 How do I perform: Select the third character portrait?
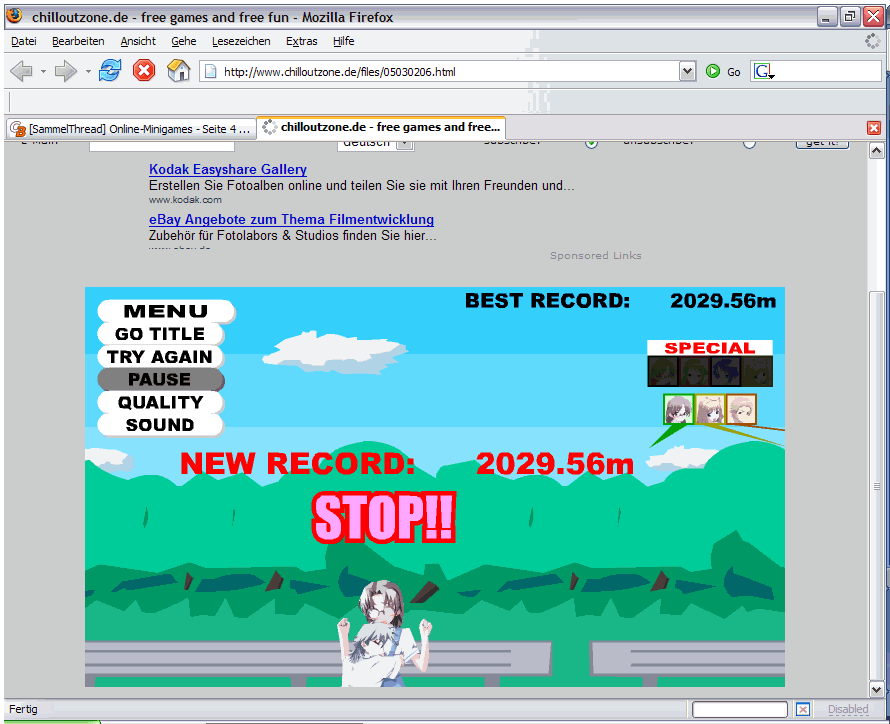tap(741, 409)
